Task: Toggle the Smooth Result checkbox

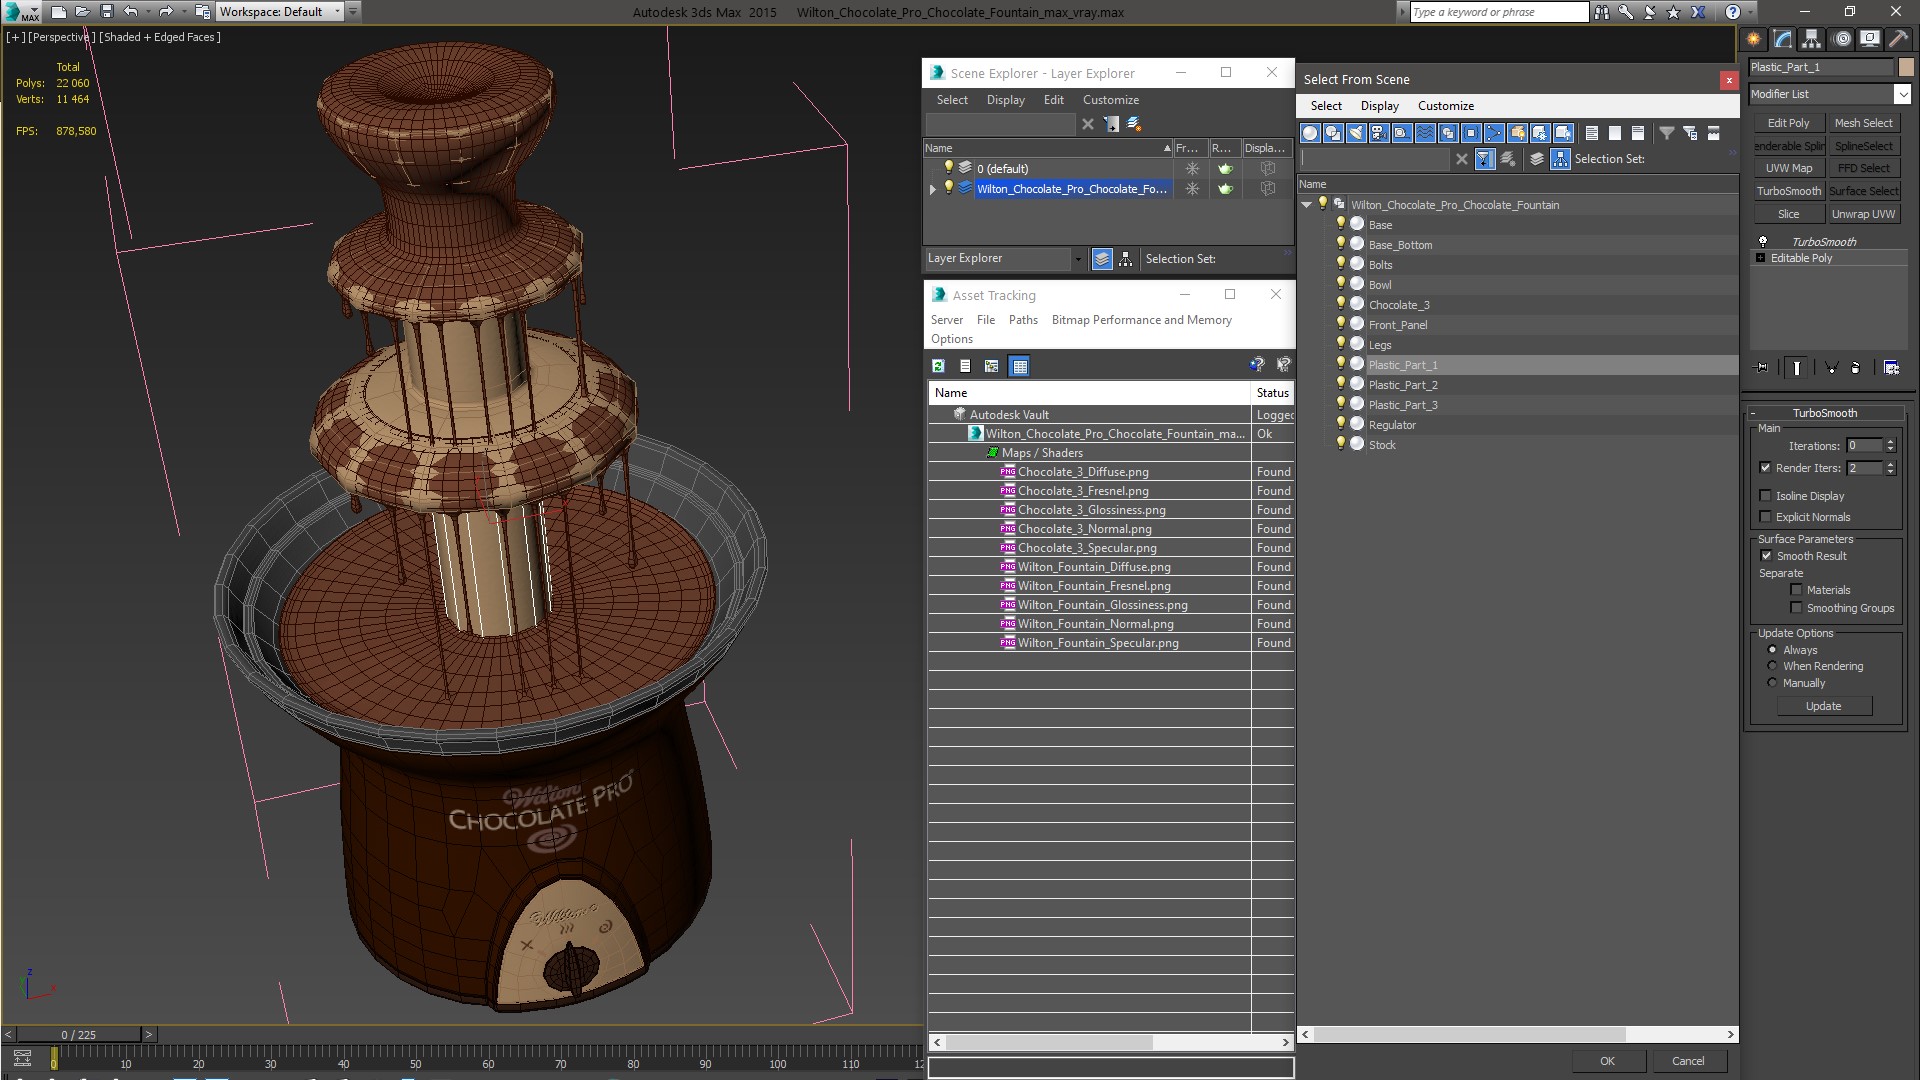Action: click(1767, 556)
